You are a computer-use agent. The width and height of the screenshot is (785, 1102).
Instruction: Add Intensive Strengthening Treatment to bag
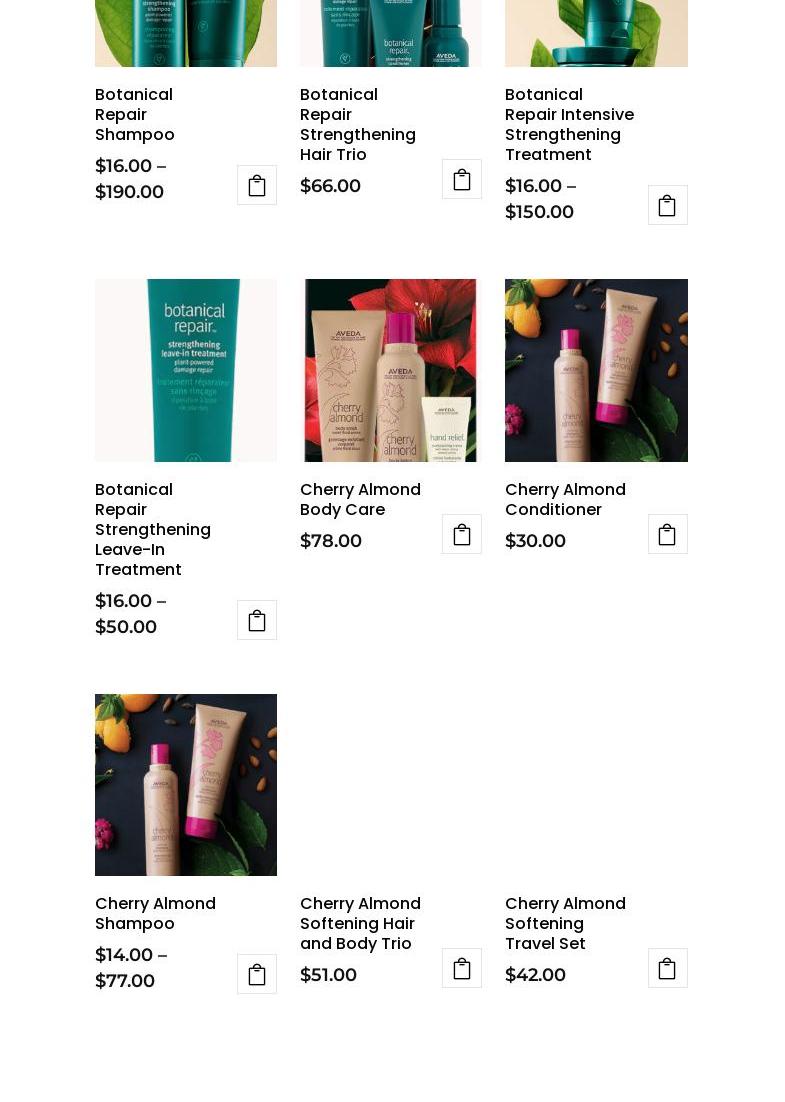coord(667,205)
